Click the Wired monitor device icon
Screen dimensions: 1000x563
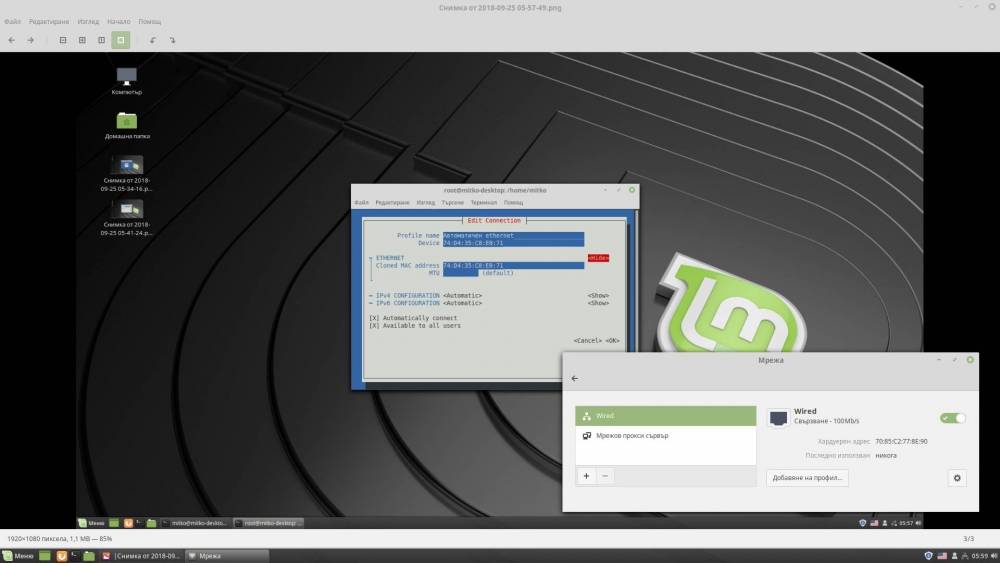778,418
